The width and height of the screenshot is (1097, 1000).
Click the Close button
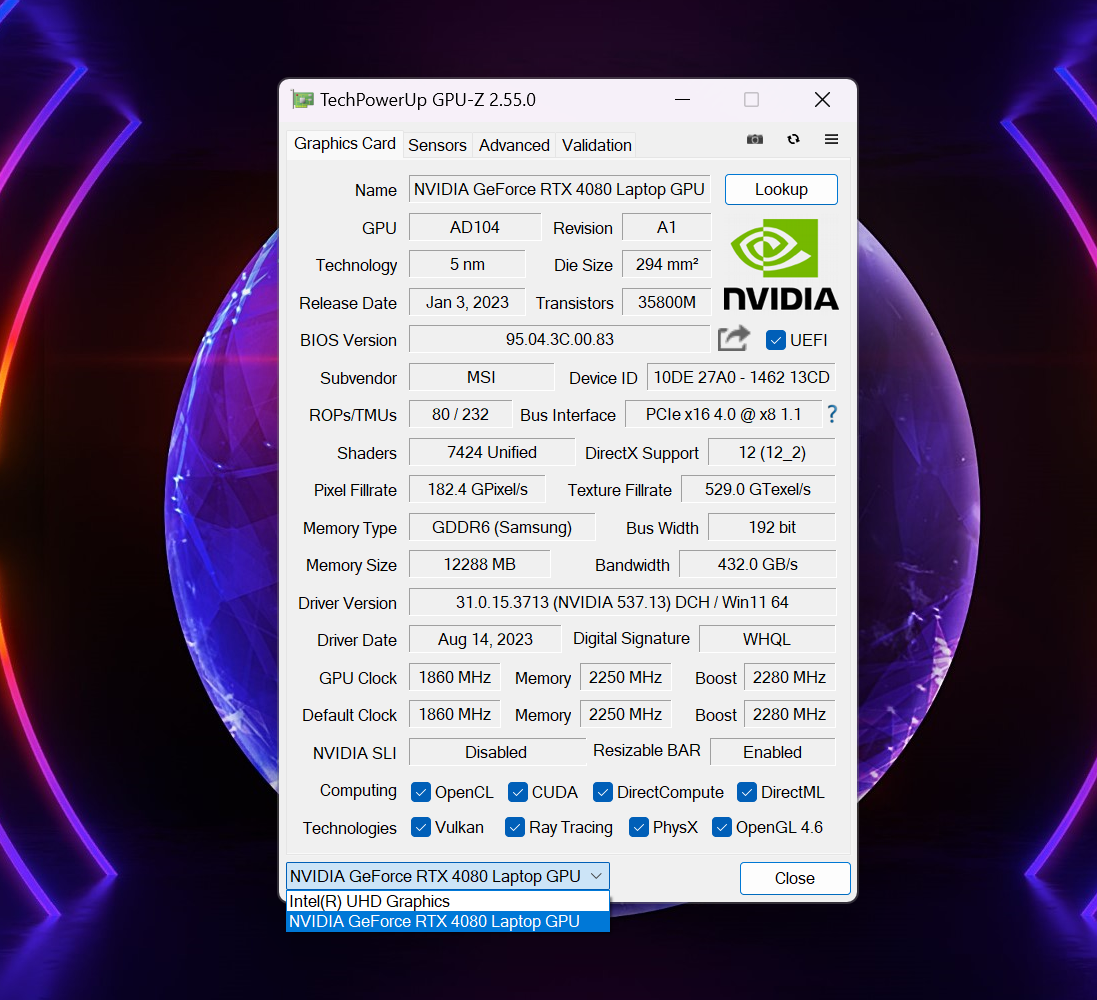[x=795, y=878]
